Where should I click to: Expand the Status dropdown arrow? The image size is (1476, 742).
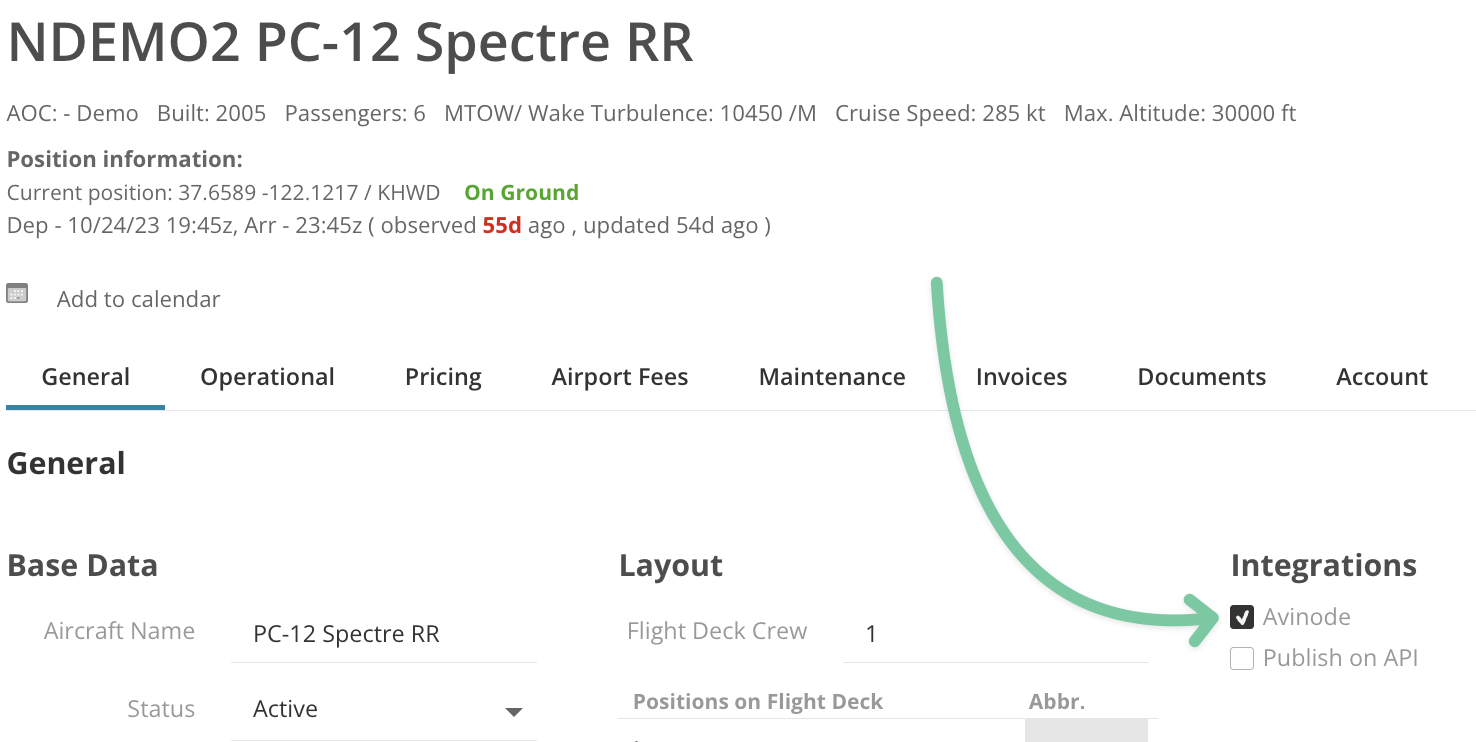coord(513,711)
